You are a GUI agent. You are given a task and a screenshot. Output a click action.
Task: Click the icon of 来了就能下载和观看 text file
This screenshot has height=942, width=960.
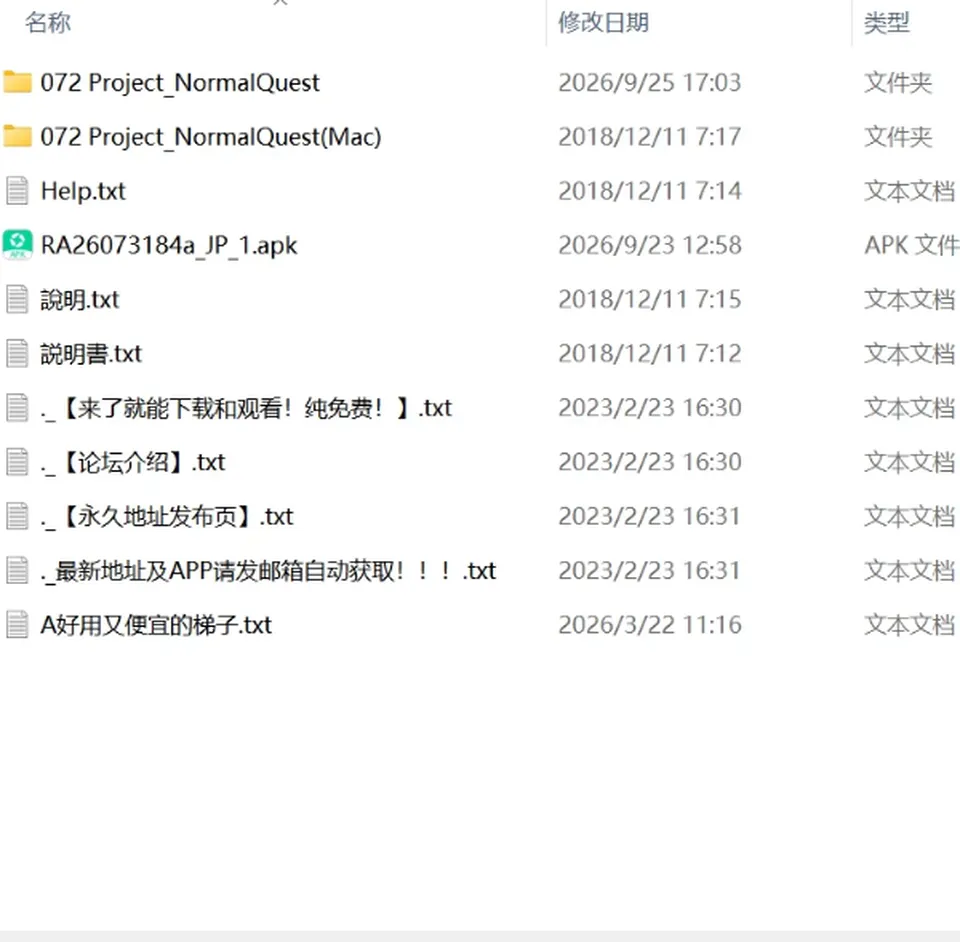point(17,408)
